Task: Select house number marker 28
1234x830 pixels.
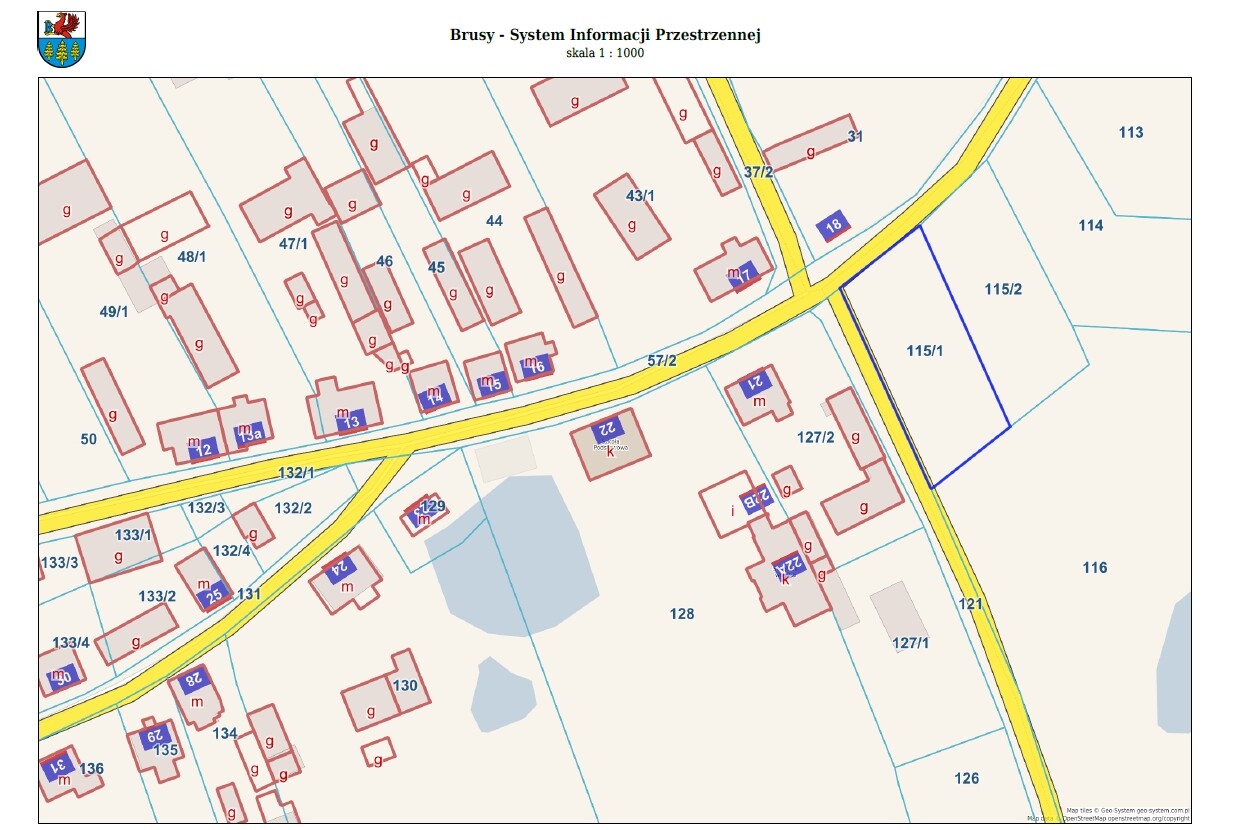Action: point(192,680)
